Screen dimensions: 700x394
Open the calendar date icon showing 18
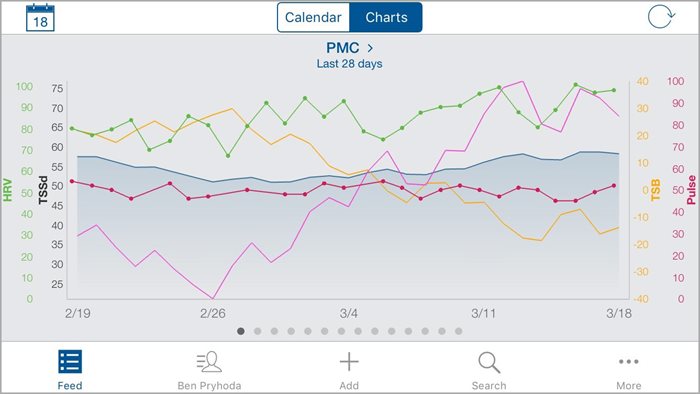click(40, 18)
